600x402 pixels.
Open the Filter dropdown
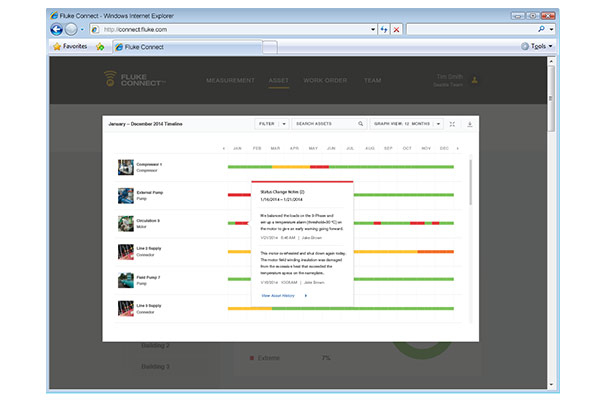click(x=271, y=124)
